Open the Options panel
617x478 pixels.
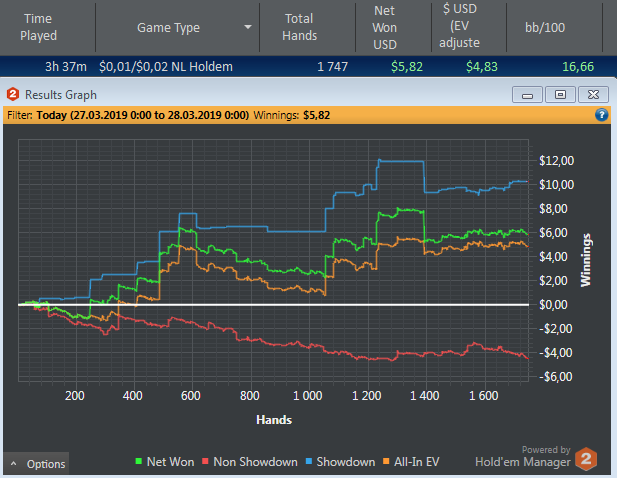tap(37, 464)
